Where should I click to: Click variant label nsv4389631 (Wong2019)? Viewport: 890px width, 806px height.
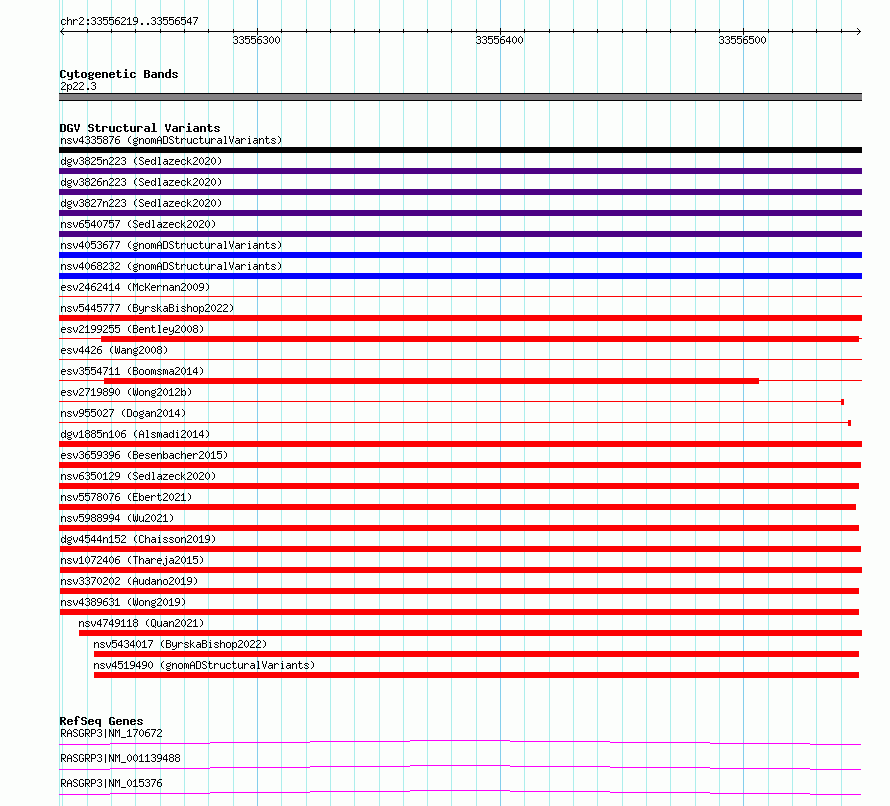[123, 602]
